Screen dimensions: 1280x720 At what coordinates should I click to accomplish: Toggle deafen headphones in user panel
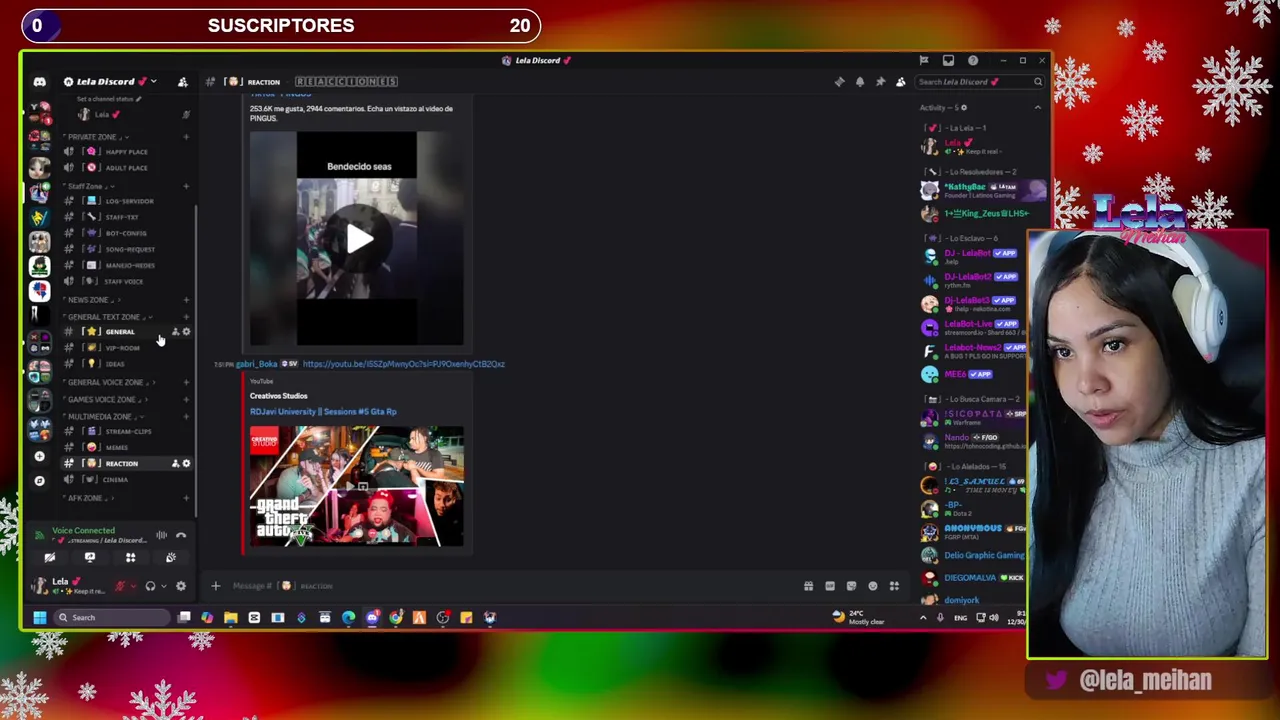point(150,586)
